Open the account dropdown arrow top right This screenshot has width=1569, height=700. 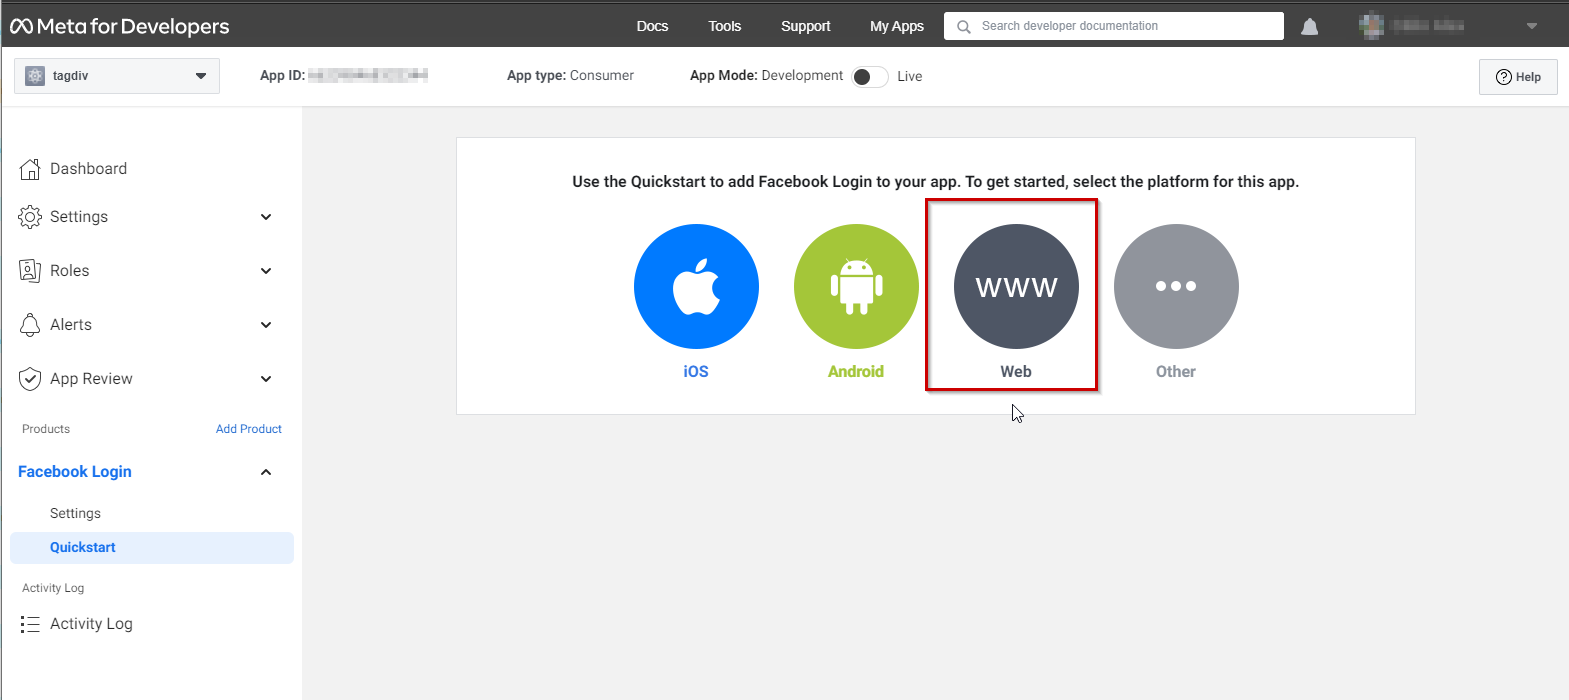pos(1532,27)
